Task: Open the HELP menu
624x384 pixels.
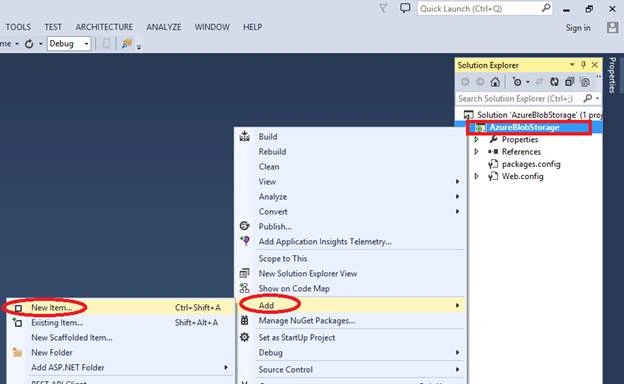Action: tap(253, 27)
